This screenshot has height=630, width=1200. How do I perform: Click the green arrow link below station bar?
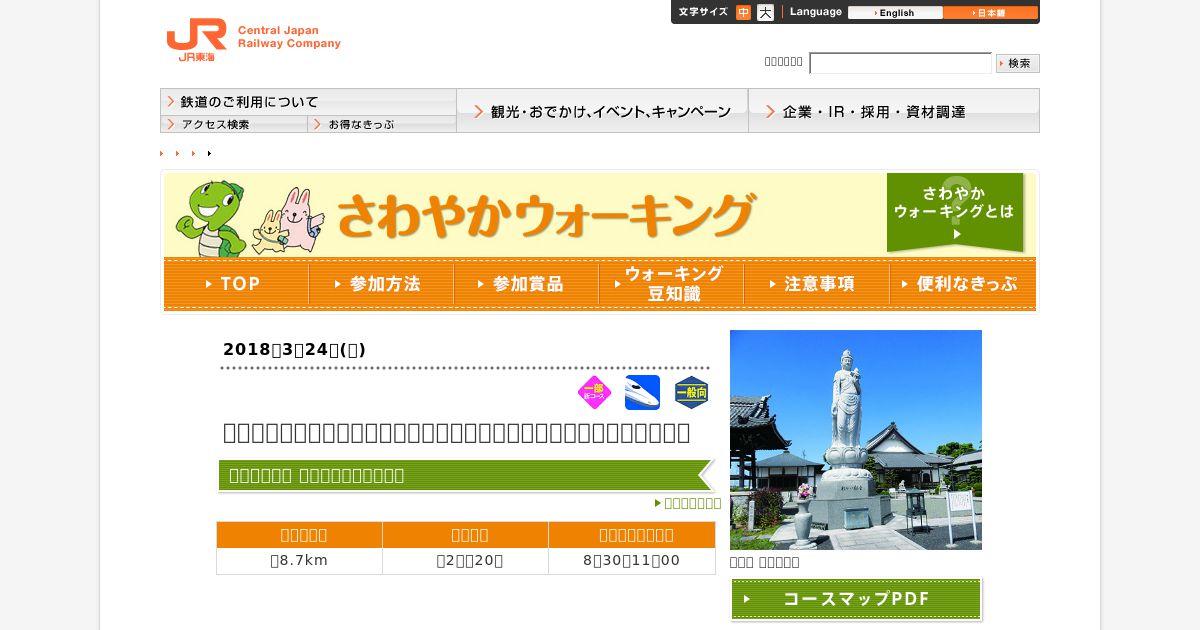tap(688, 503)
